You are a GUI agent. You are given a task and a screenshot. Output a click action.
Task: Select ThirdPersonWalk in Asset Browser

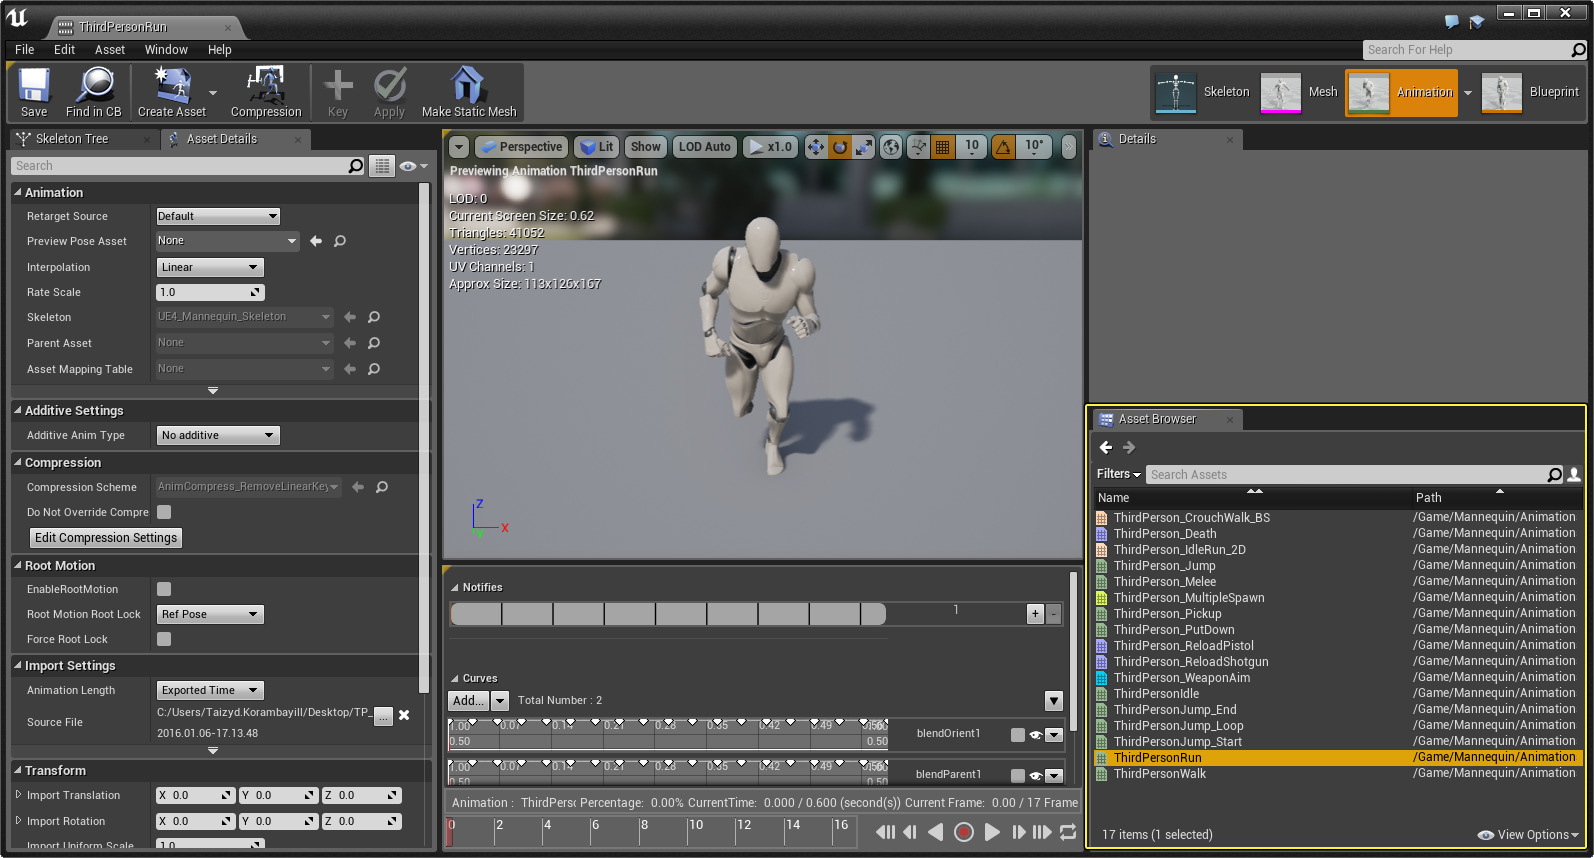[1160, 774]
